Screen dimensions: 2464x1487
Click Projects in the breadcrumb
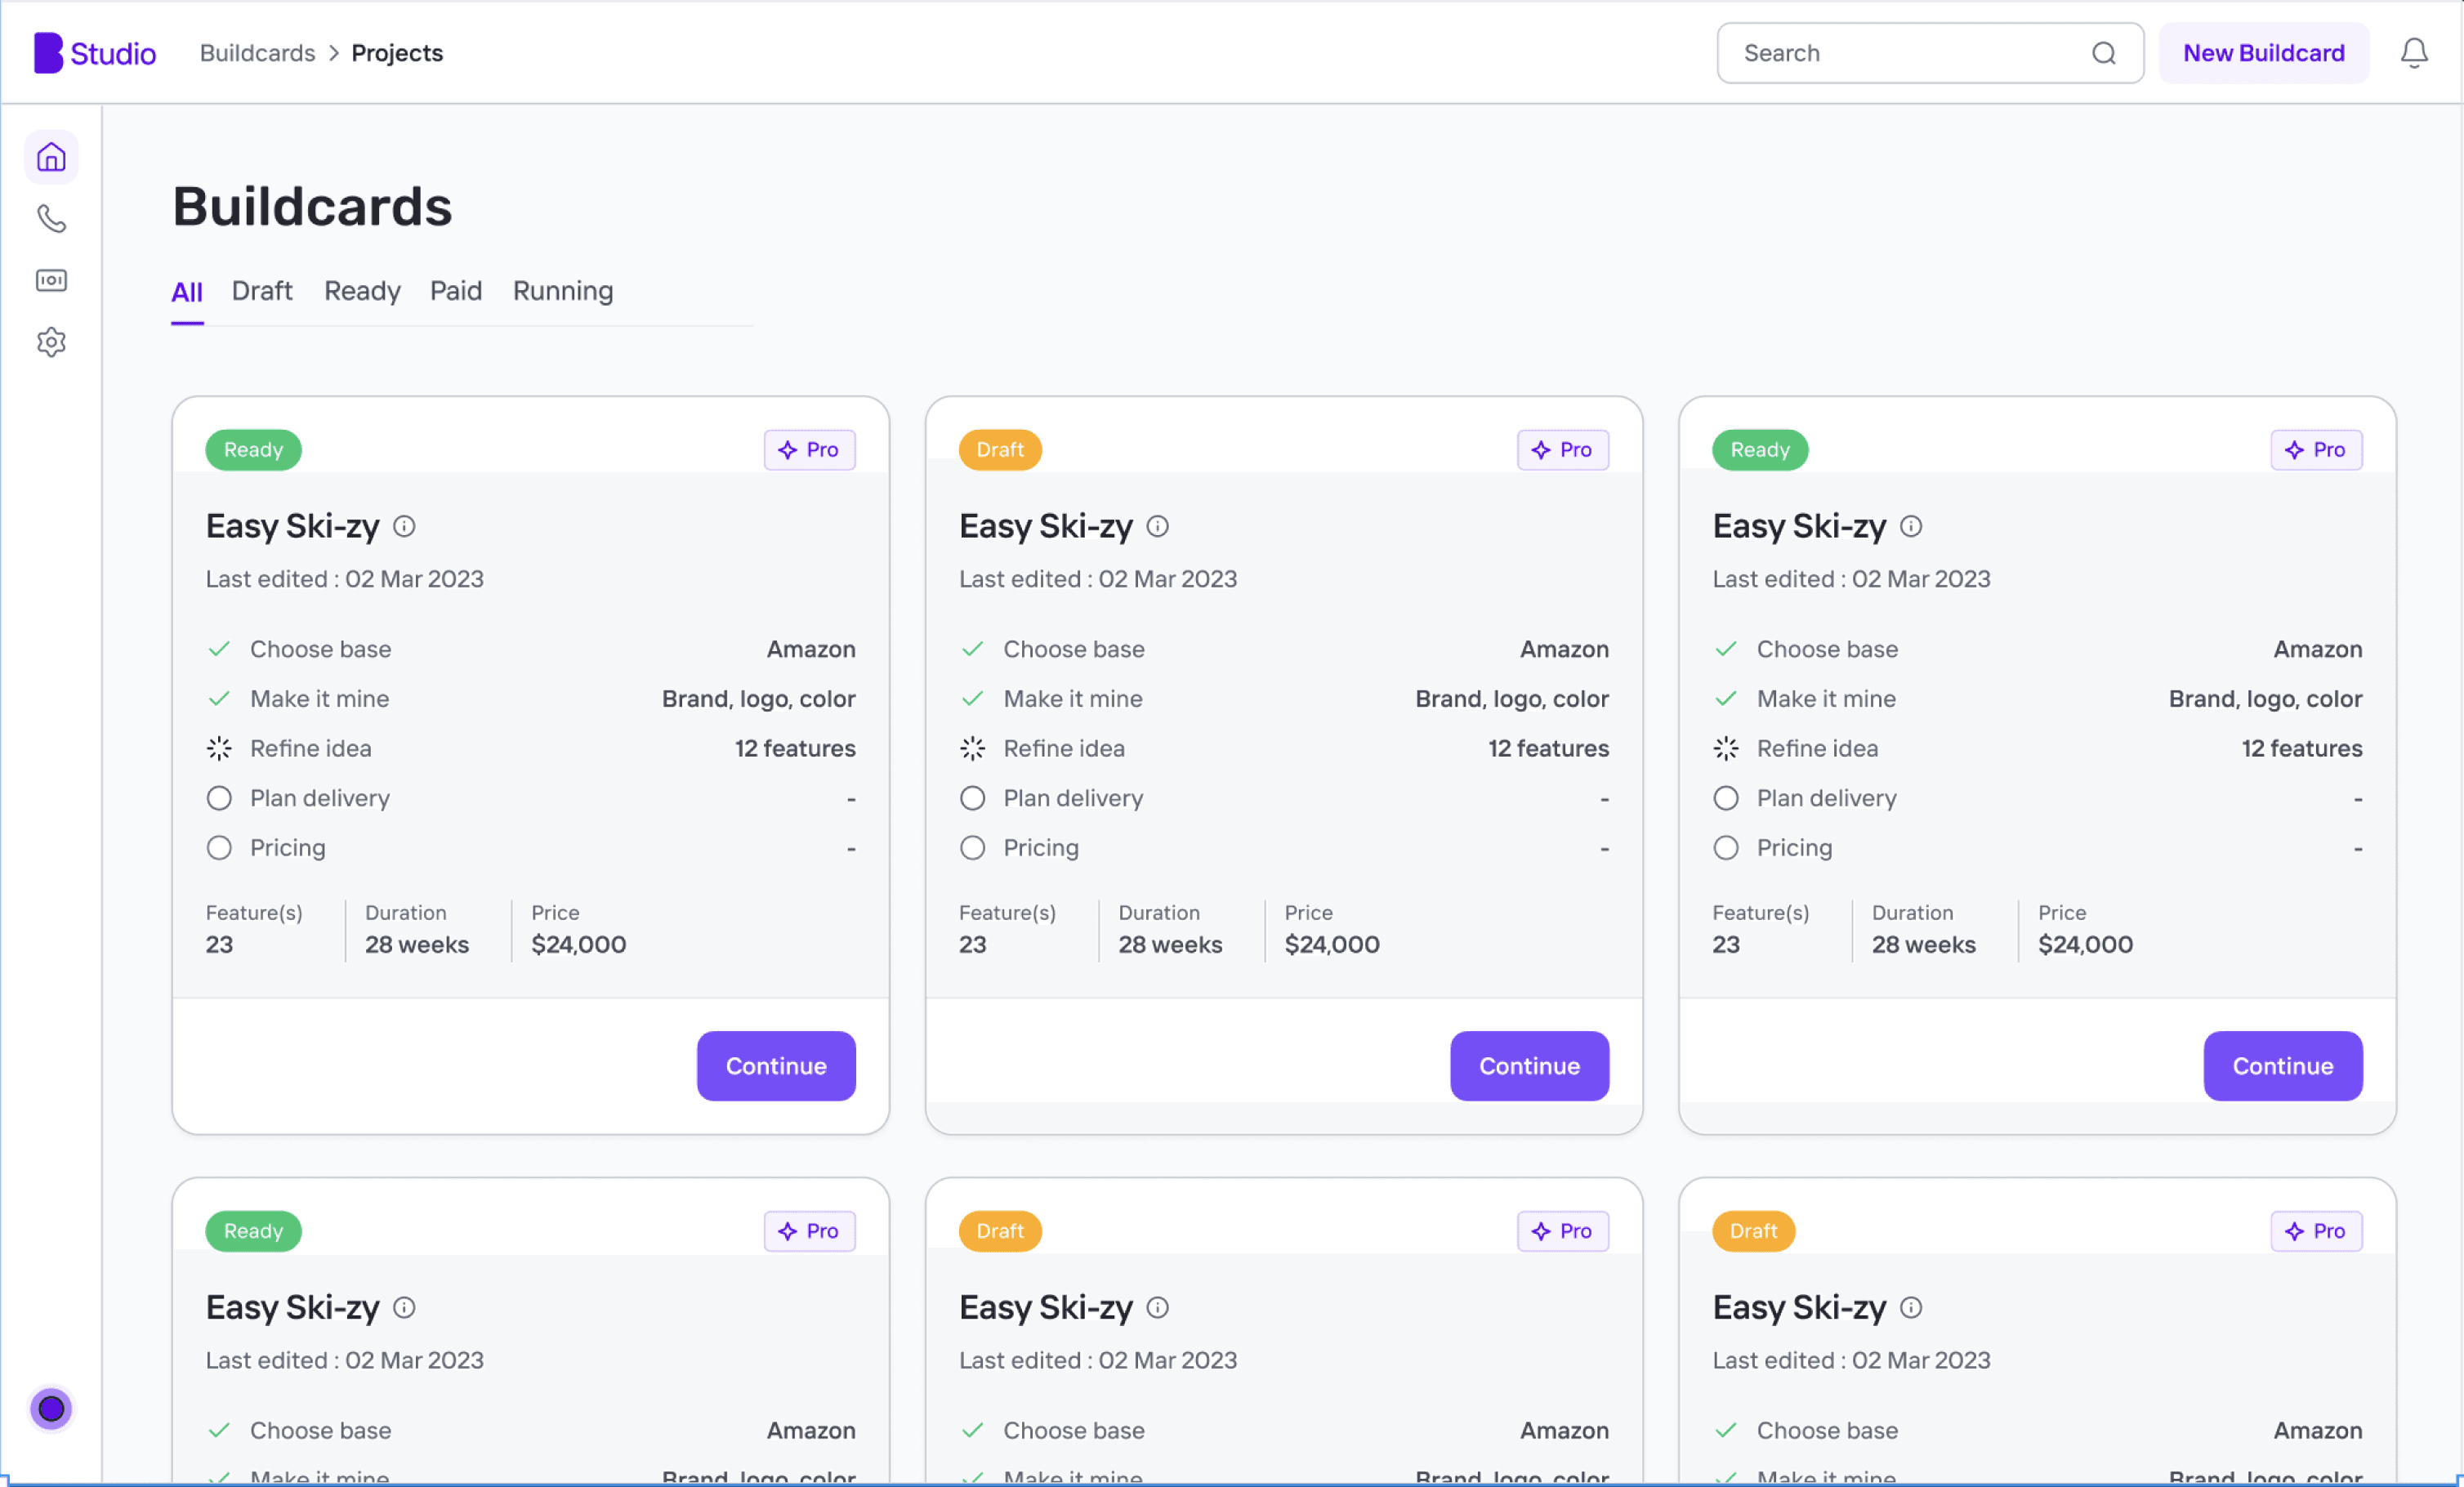397,53
